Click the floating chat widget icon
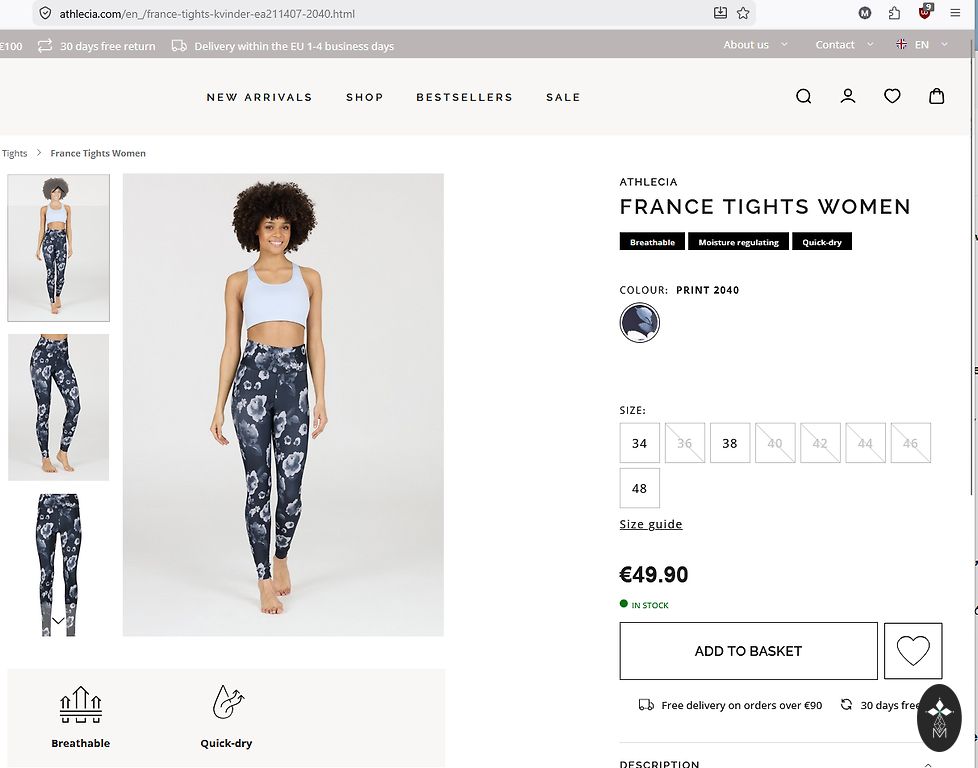Screen dimensions: 978x768 click(x=939, y=717)
